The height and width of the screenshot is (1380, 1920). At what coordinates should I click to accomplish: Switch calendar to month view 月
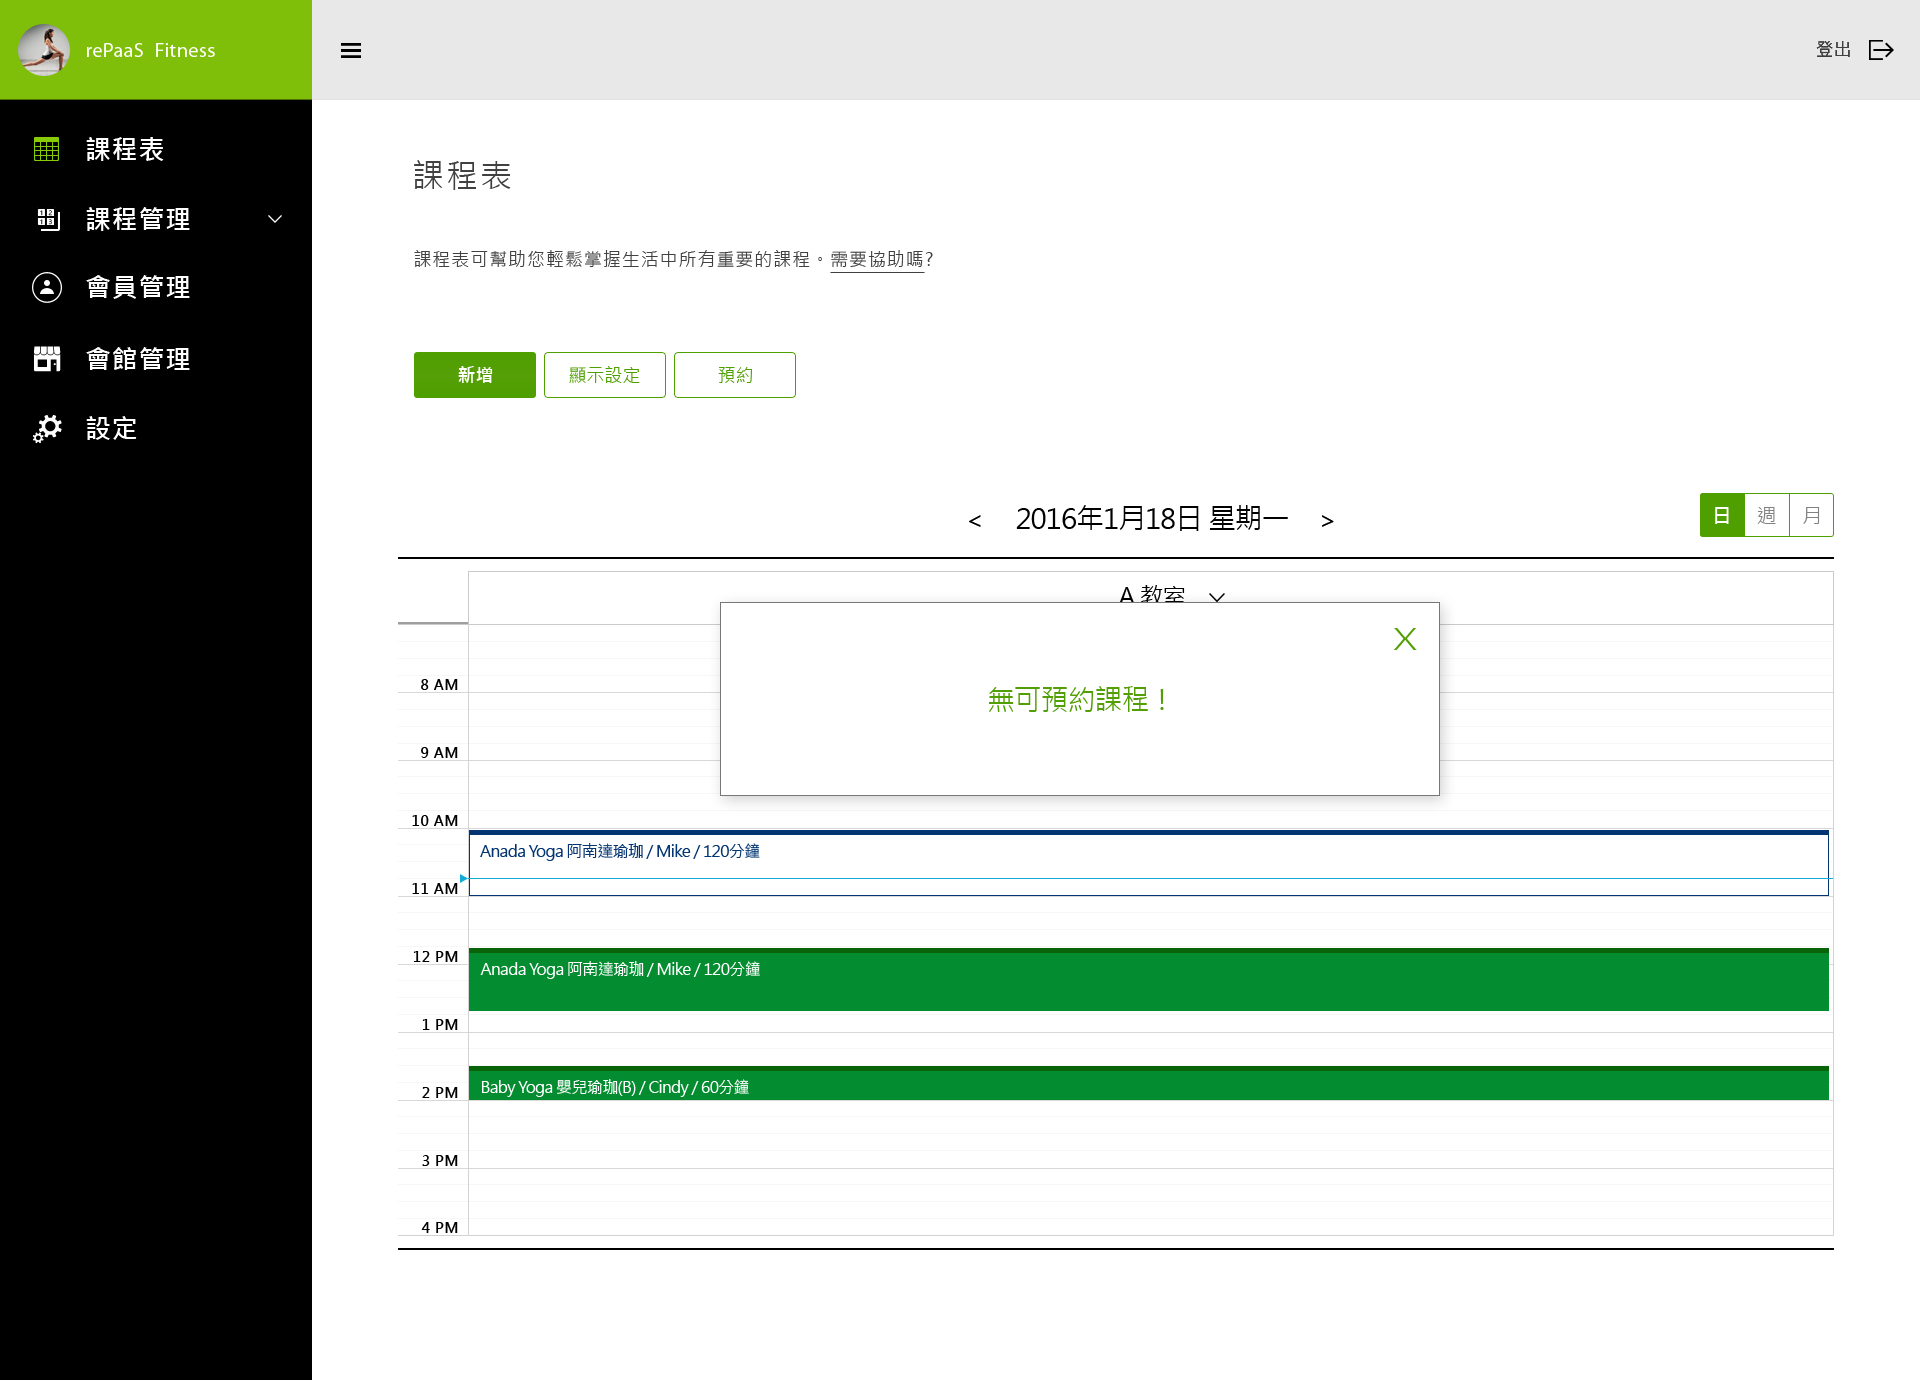pos(1811,516)
